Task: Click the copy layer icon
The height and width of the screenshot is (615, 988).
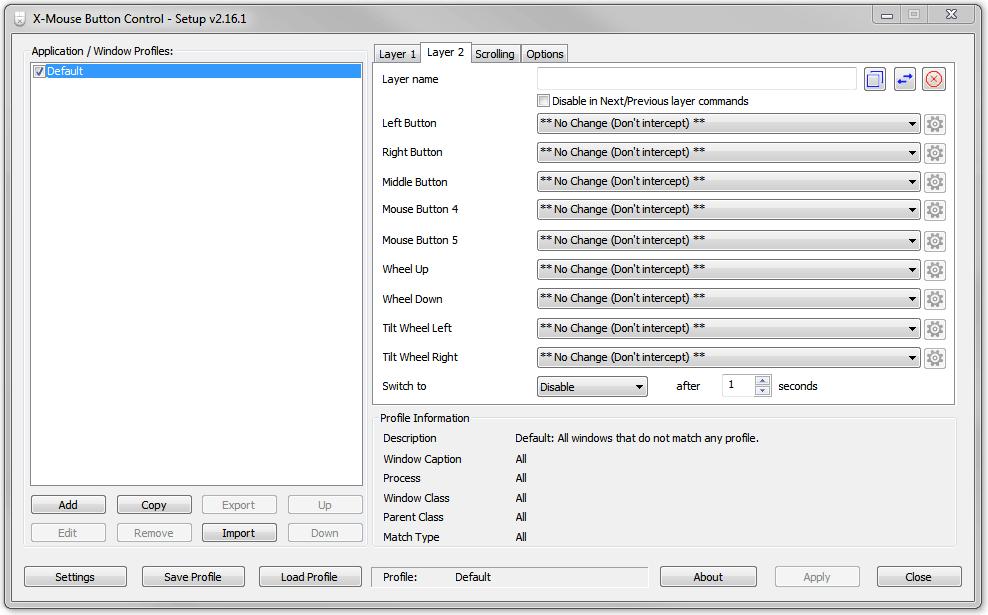Action: click(x=875, y=79)
